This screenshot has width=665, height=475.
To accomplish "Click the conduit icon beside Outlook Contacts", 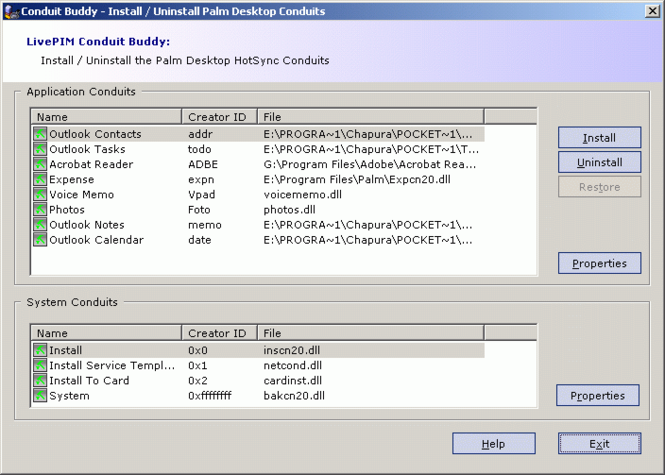I will click(40, 134).
